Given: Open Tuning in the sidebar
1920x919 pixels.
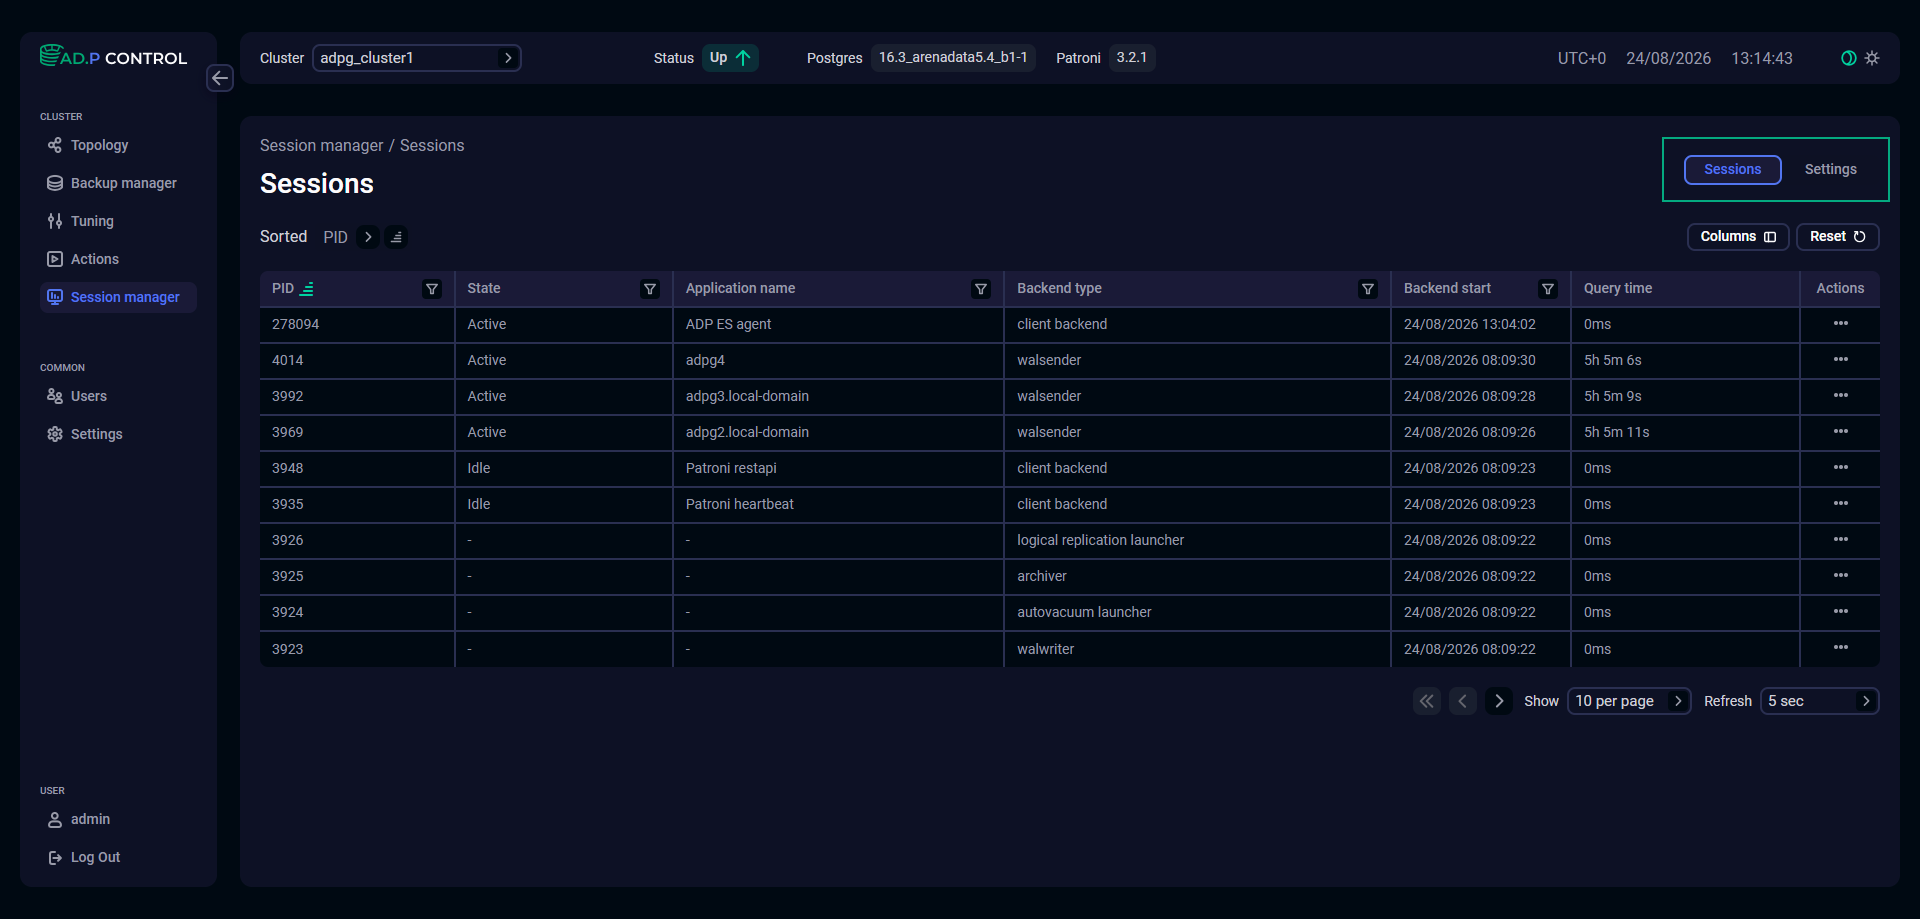Looking at the screenshot, I should (118, 221).
